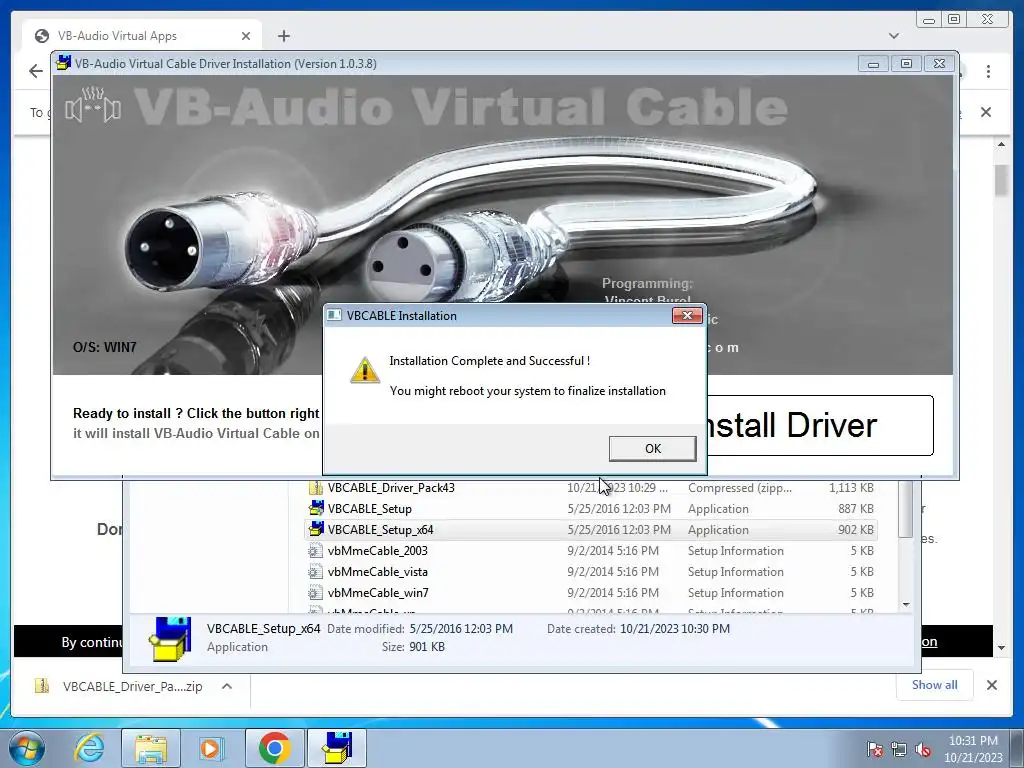The image size is (1024, 768).
Task: Click the Install Driver button
Action: 819,425
